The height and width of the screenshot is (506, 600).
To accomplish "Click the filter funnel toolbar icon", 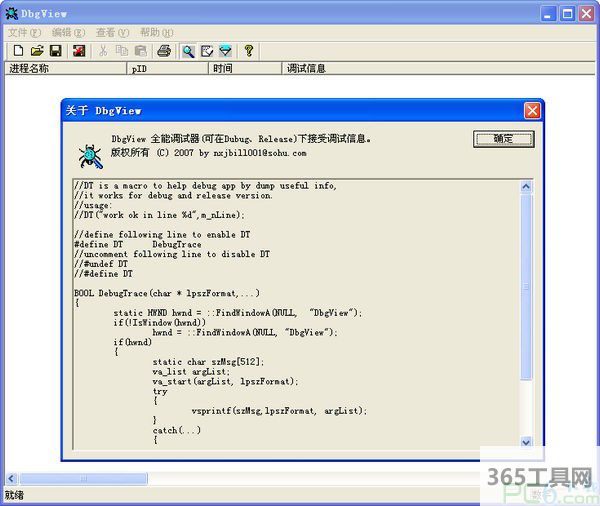I will tap(226, 51).
